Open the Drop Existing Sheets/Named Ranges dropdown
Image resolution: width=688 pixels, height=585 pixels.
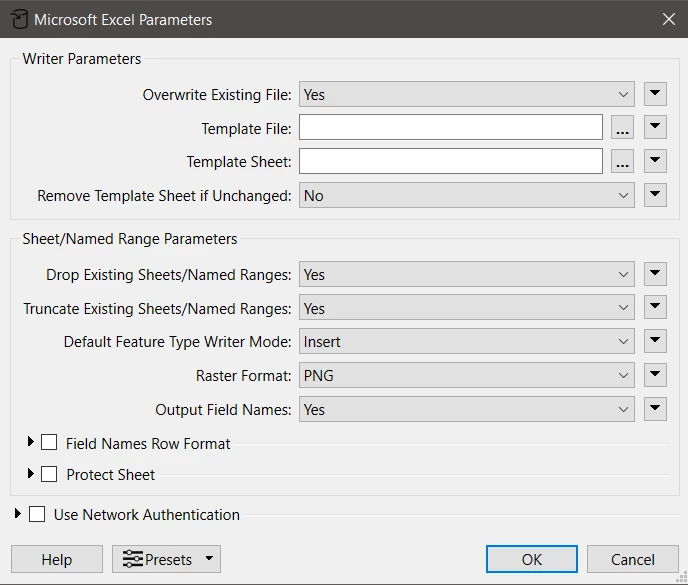point(466,274)
